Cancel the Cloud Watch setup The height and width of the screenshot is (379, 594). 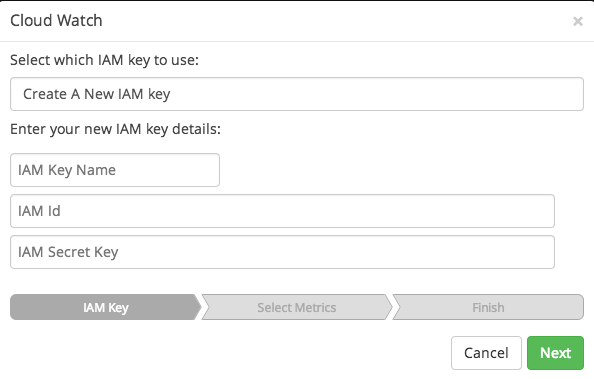[x=486, y=353]
